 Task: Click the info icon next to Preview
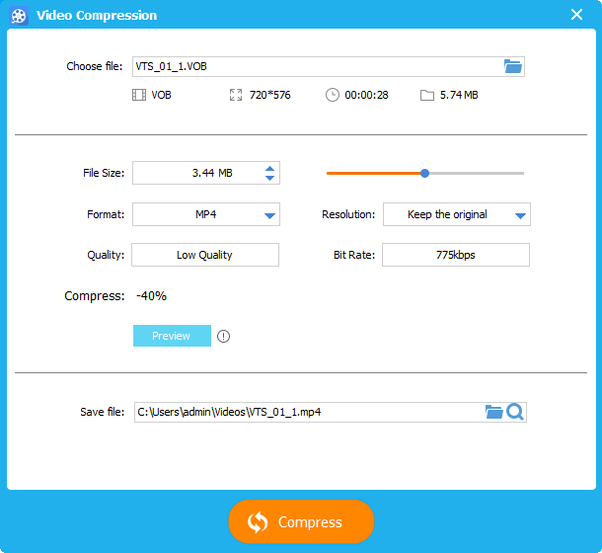tap(223, 336)
